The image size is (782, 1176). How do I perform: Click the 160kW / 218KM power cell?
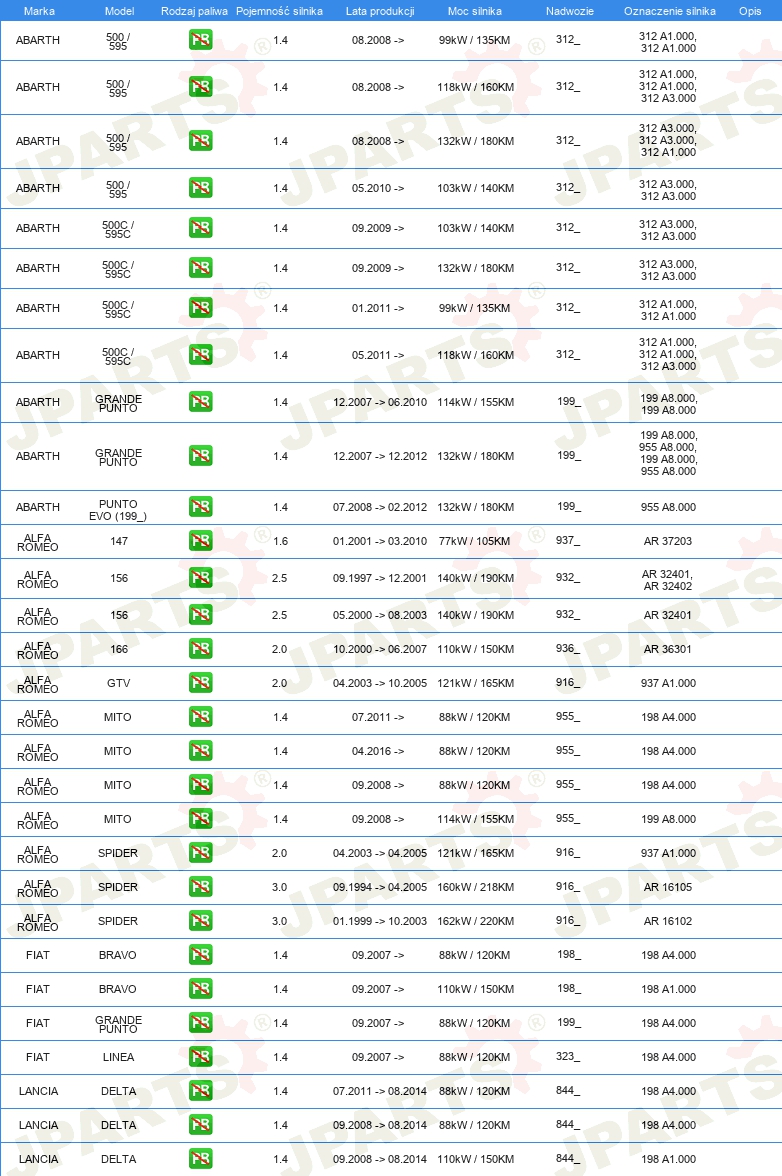[475, 887]
